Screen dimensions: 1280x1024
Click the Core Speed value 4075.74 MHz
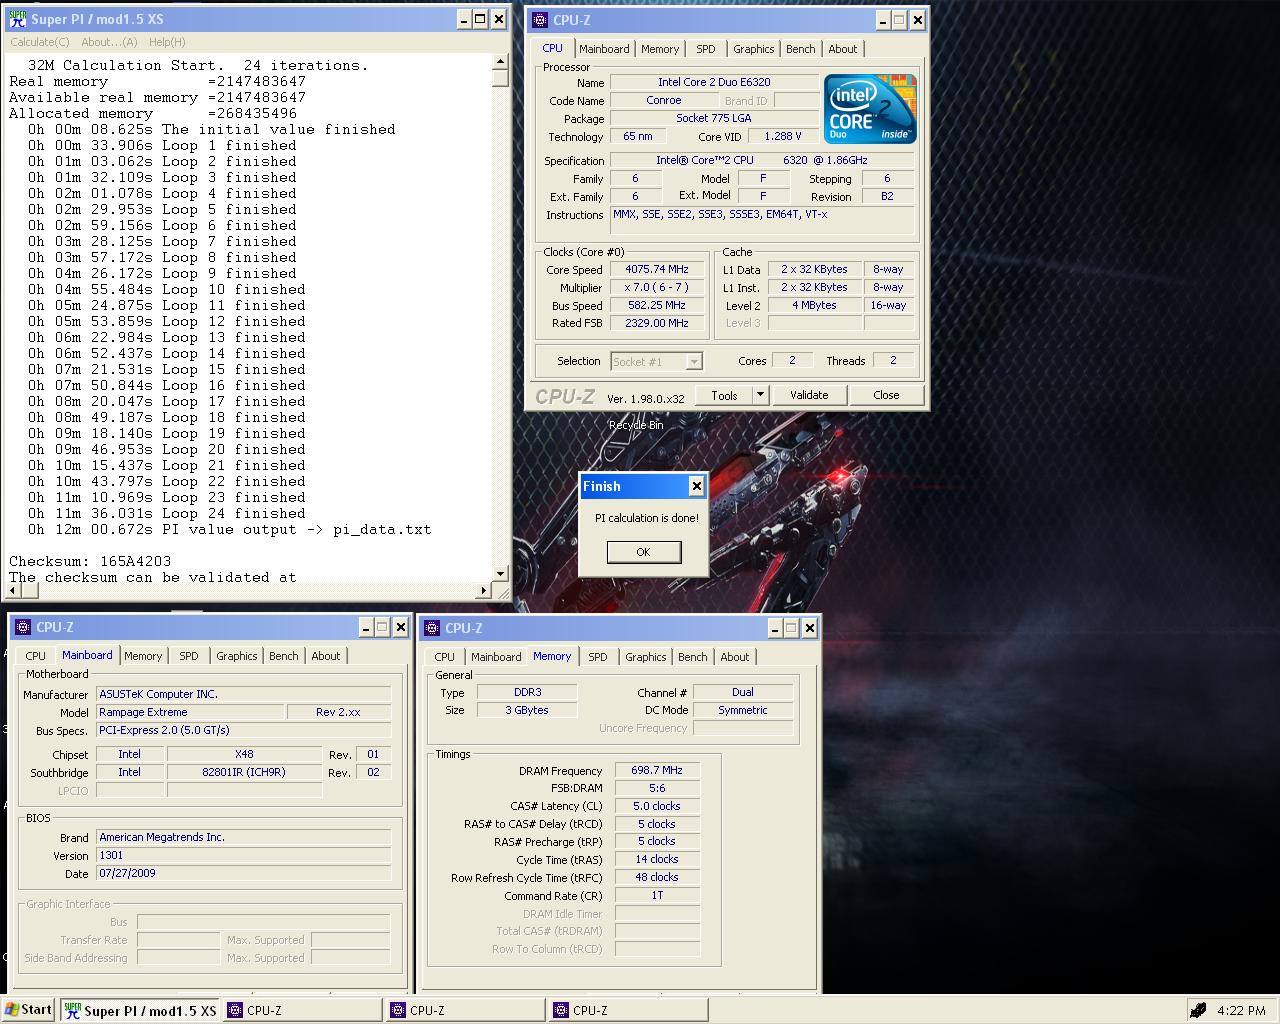(x=657, y=270)
